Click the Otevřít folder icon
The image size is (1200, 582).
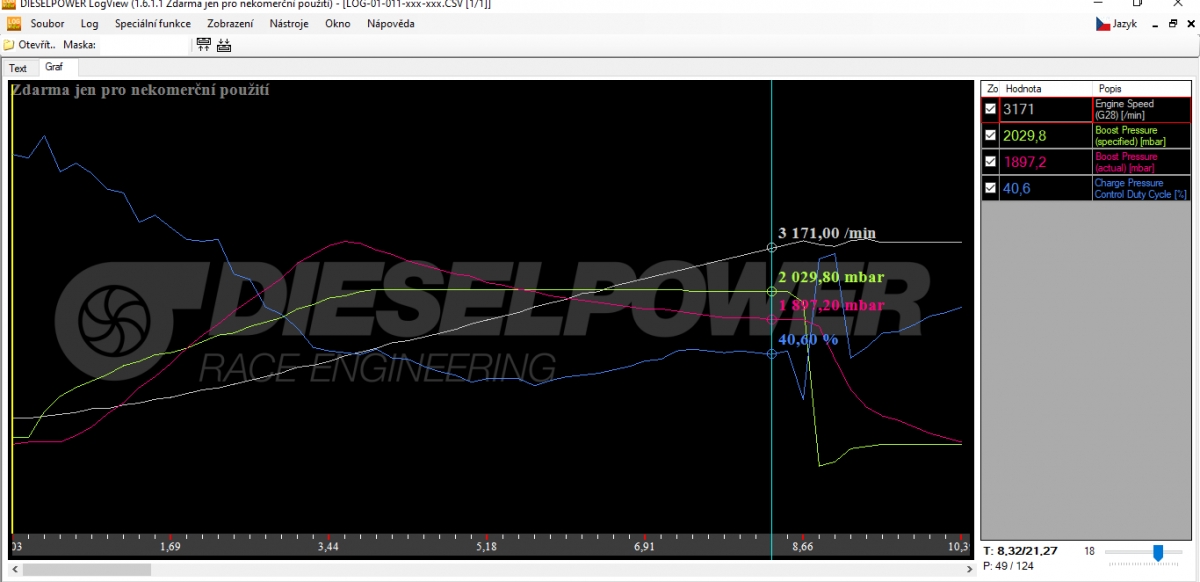[x=9, y=44]
